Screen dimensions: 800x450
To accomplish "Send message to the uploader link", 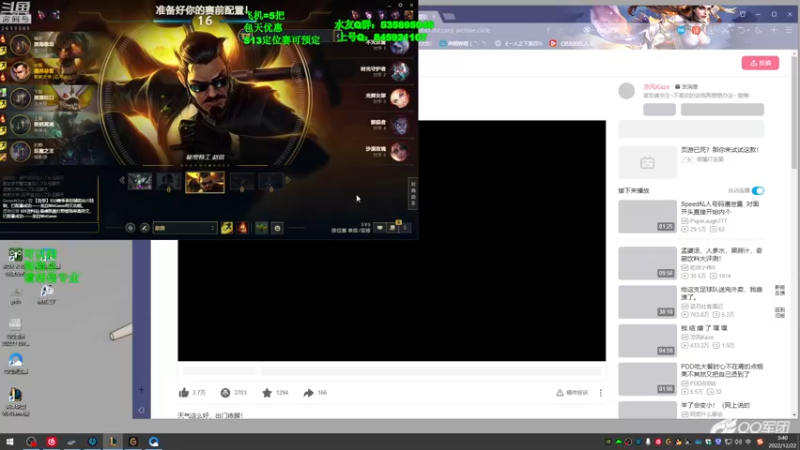I will (686, 87).
